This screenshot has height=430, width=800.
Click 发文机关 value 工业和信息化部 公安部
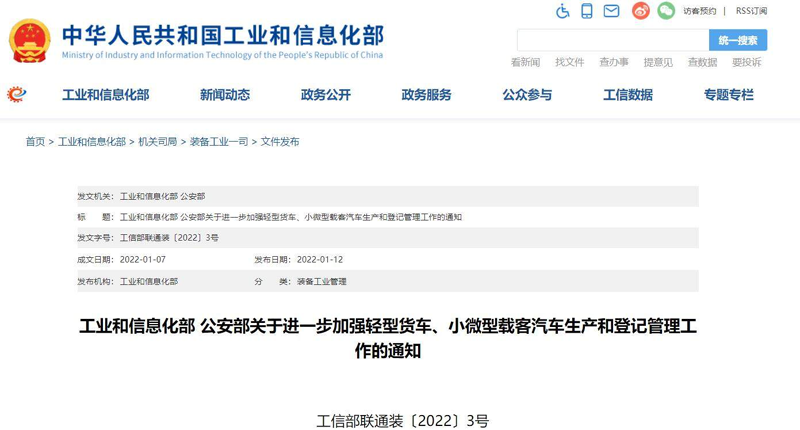point(162,196)
